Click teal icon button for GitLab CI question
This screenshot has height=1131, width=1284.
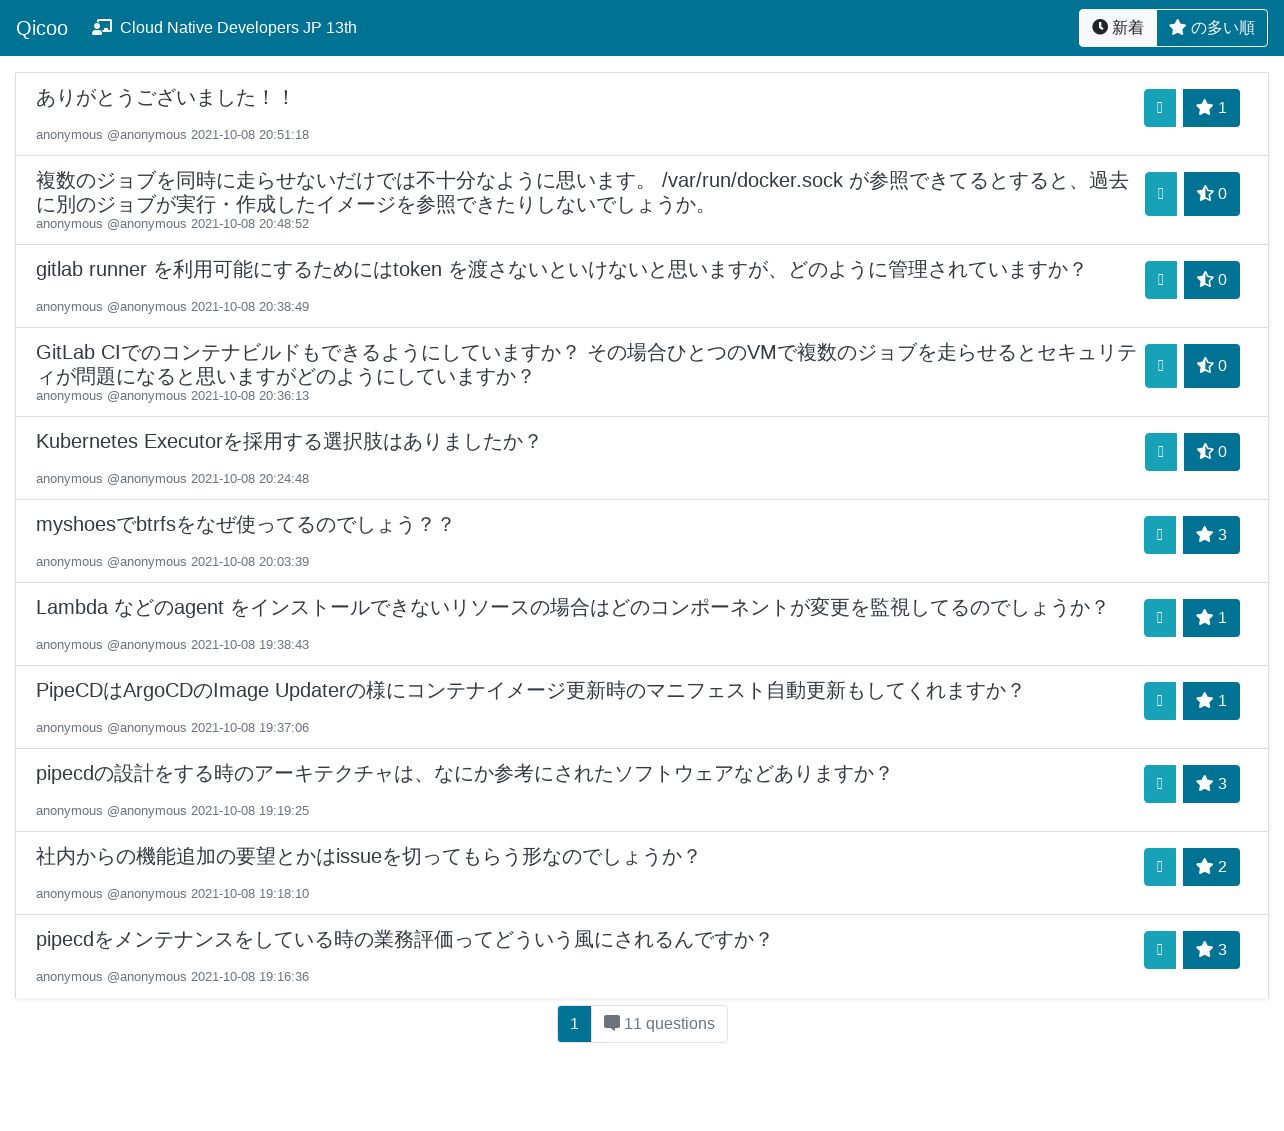point(1161,366)
